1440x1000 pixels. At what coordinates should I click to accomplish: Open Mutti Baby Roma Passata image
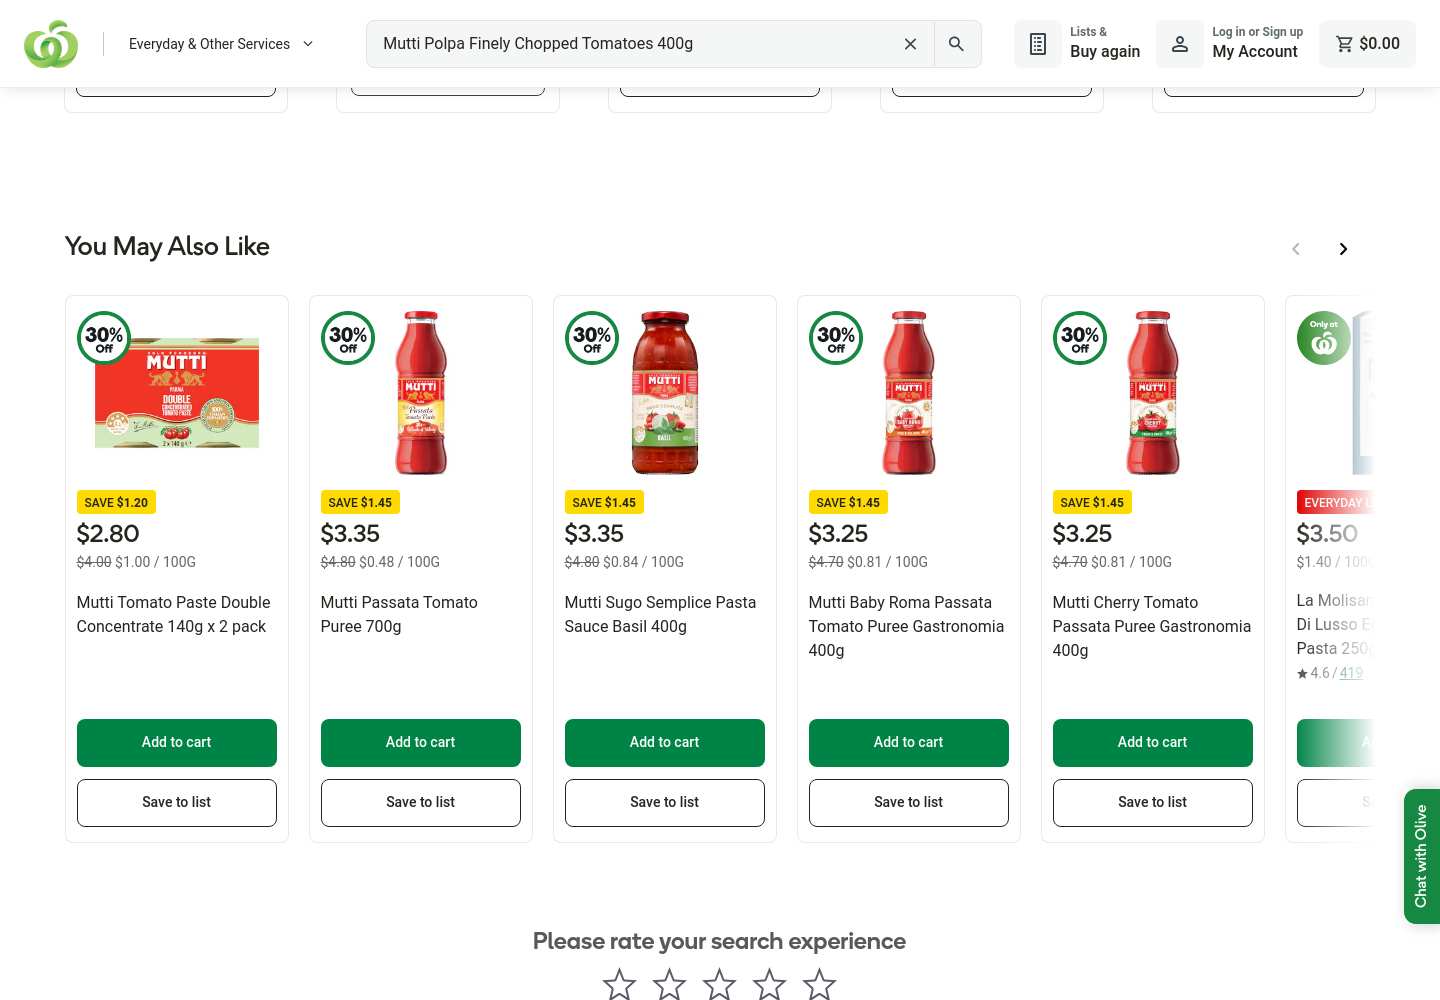[x=909, y=393]
